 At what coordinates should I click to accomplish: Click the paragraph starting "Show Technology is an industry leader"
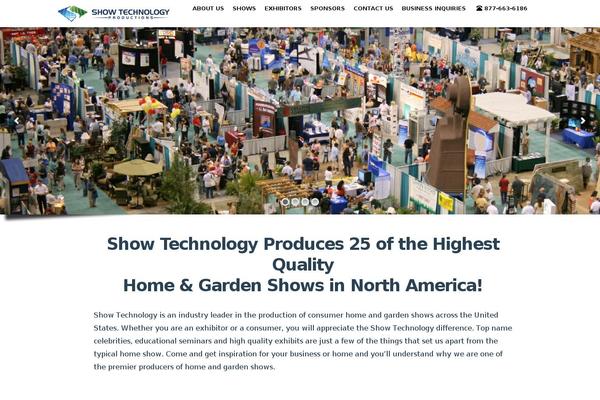[303, 341]
